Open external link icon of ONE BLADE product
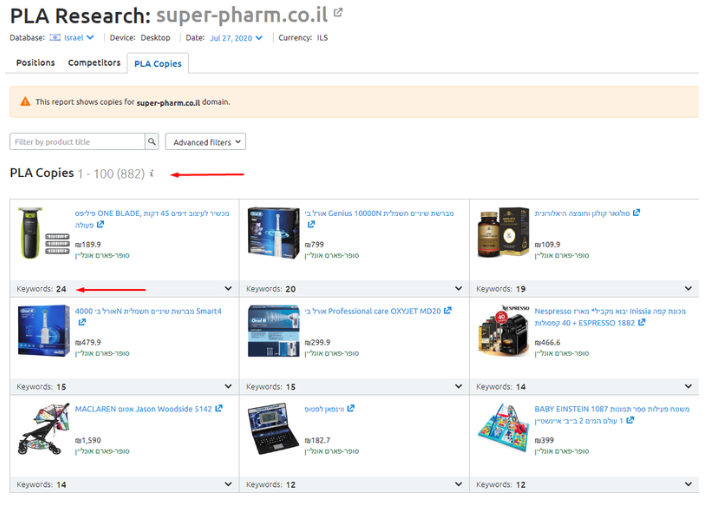The width and height of the screenshot is (714, 511). point(100,224)
